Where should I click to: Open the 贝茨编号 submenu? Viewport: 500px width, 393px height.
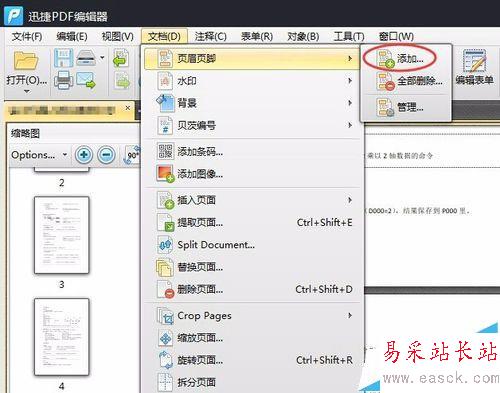(251, 125)
